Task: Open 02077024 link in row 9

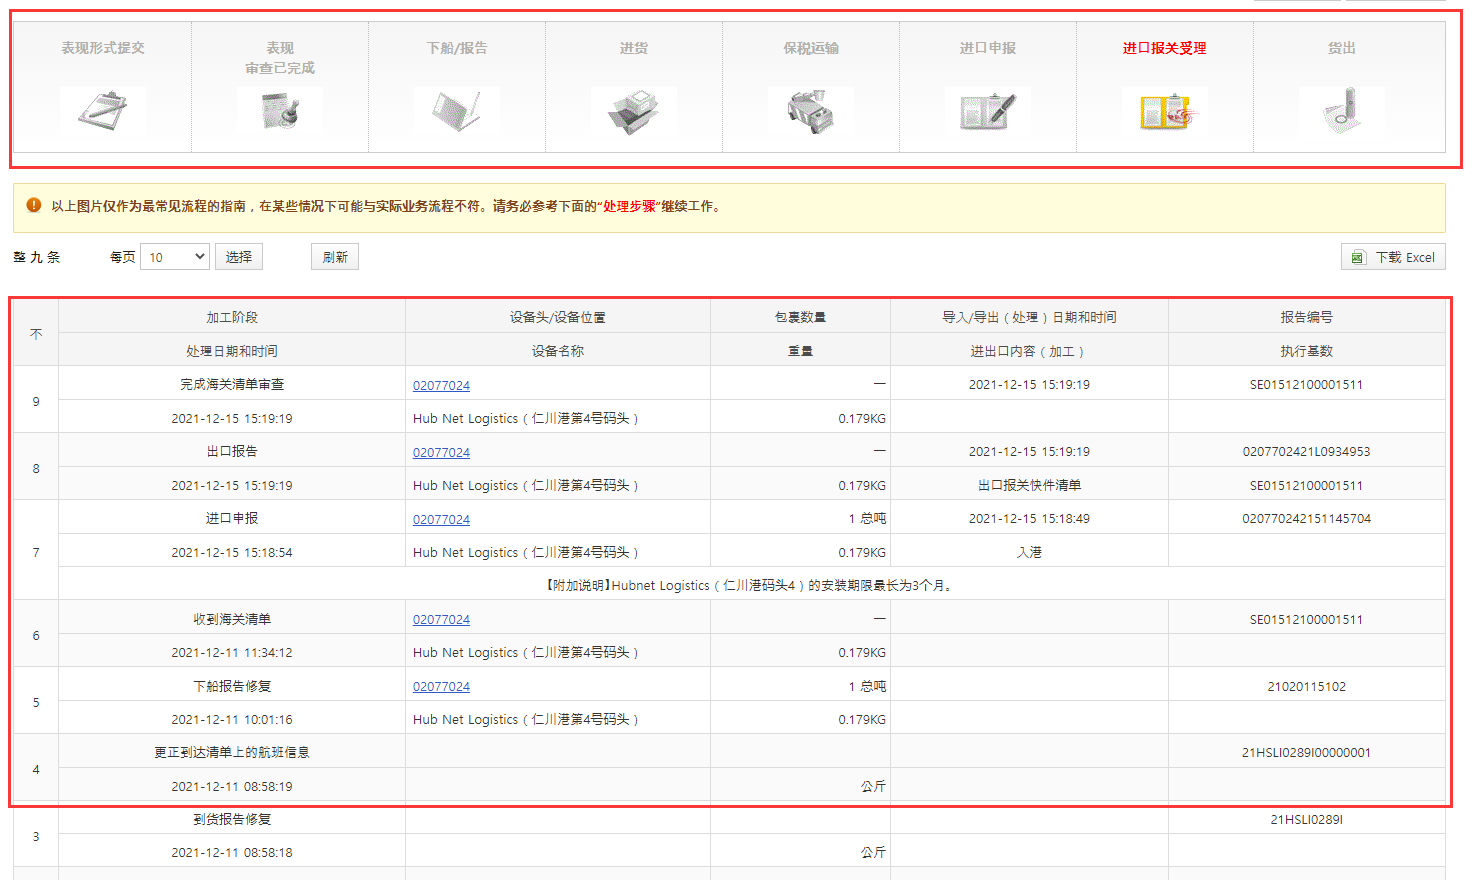Action: pos(441,386)
